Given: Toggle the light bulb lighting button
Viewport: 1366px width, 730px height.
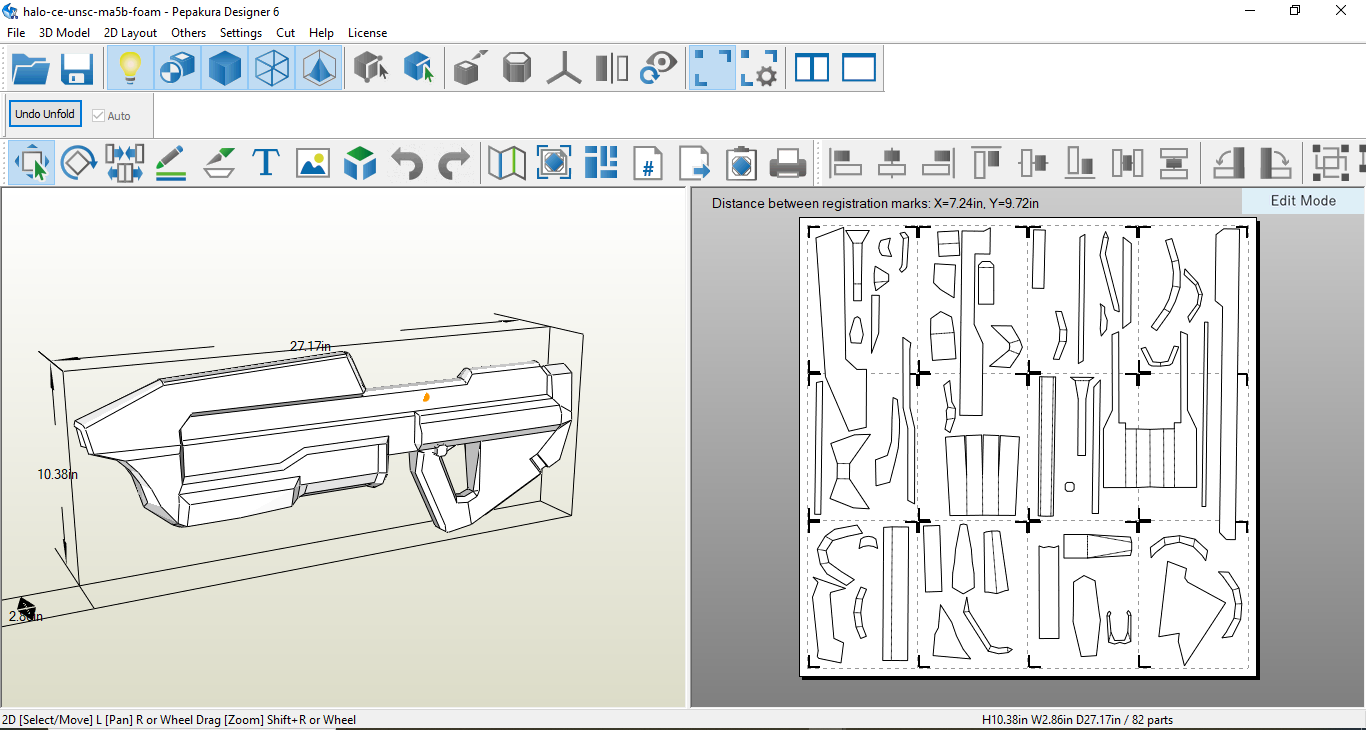Looking at the screenshot, I should pos(130,69).
